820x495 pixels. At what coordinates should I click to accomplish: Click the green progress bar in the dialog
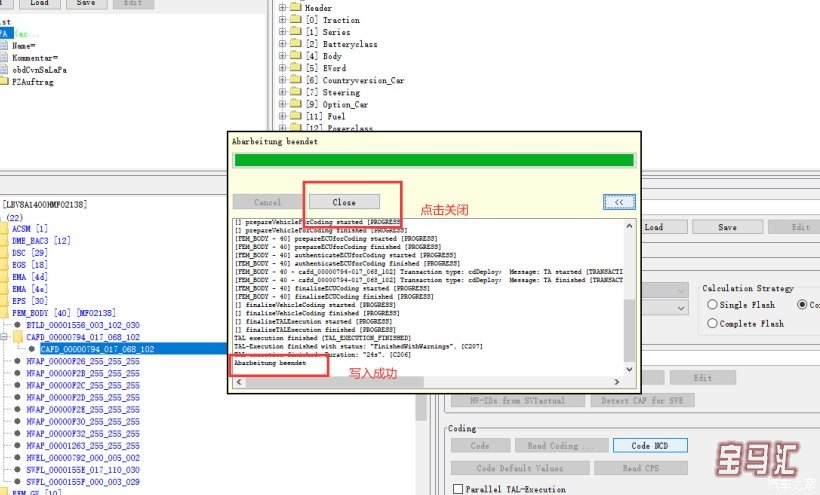coord(434,160)
